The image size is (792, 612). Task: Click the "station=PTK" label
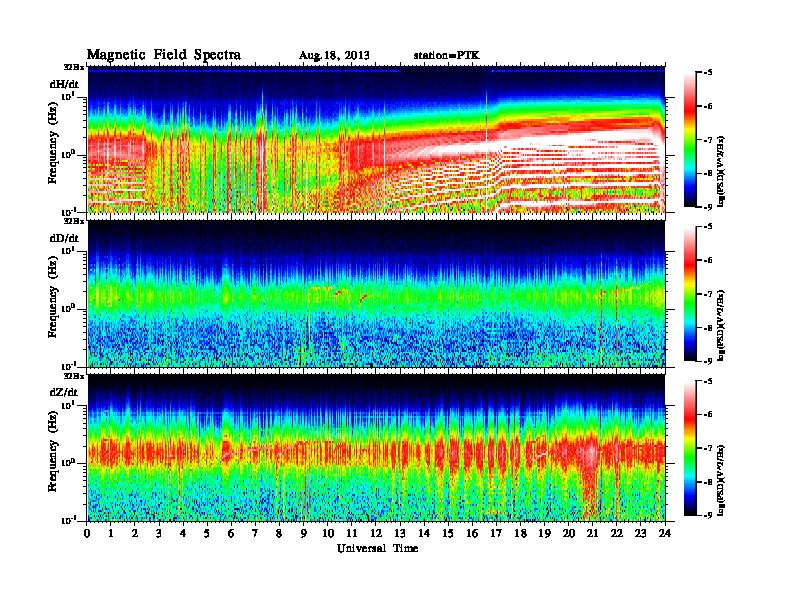[x=446, y=55]
